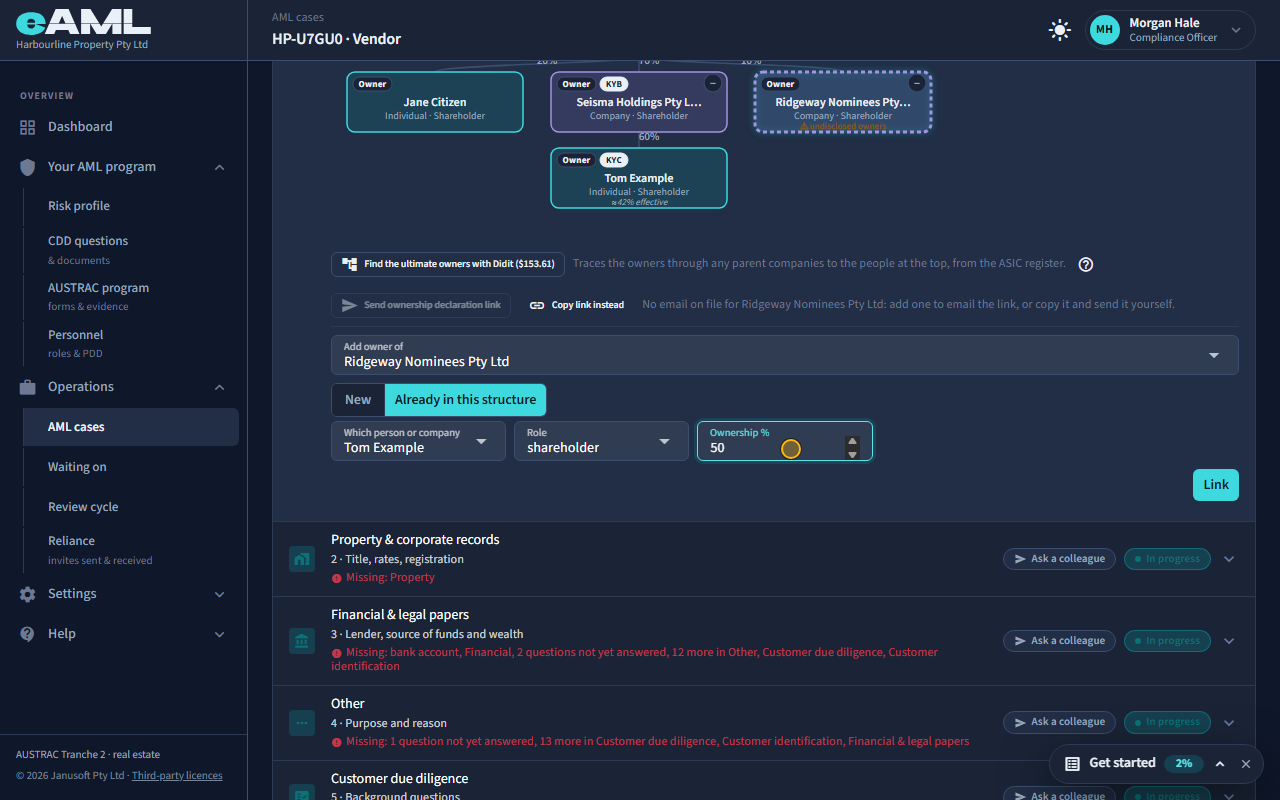Viewport: 1280px width, 800px height.
Task: Click the Other section ellipsis icon
Action: [302, 722]
